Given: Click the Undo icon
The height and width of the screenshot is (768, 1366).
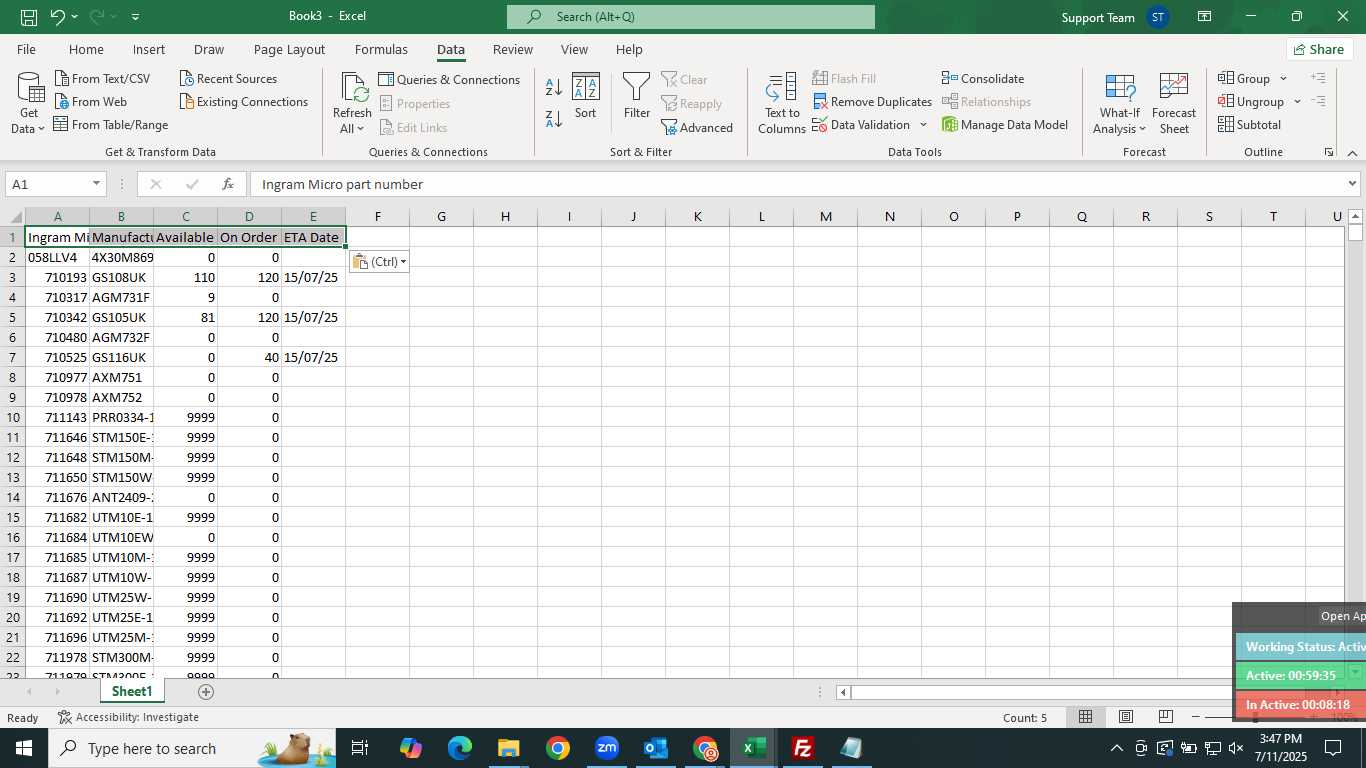Looking at the screenshot, I should 57,17.
